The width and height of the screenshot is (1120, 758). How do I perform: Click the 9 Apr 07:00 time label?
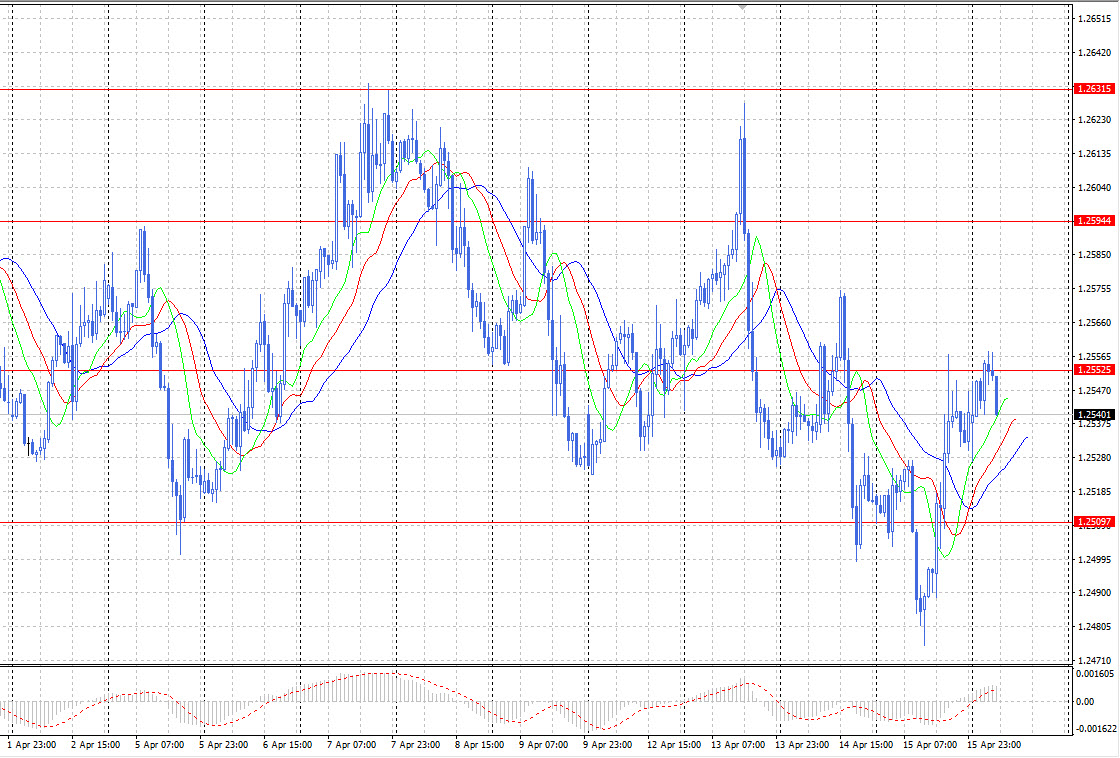tap(544, 744)
